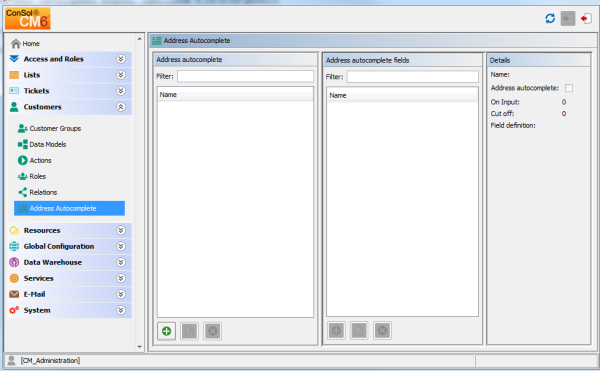The image size is (600, 371).
Task: Click the Data Warehouse section icon
Action: click(14, 262)
